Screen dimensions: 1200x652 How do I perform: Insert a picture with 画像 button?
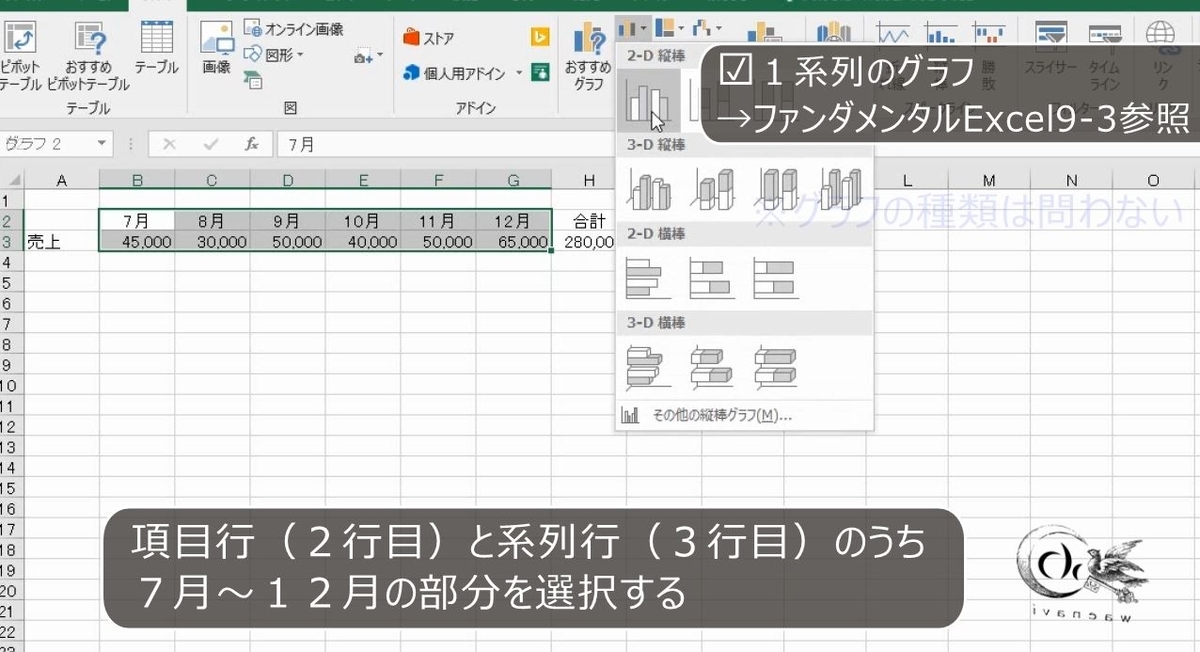(x=217, y=47)
